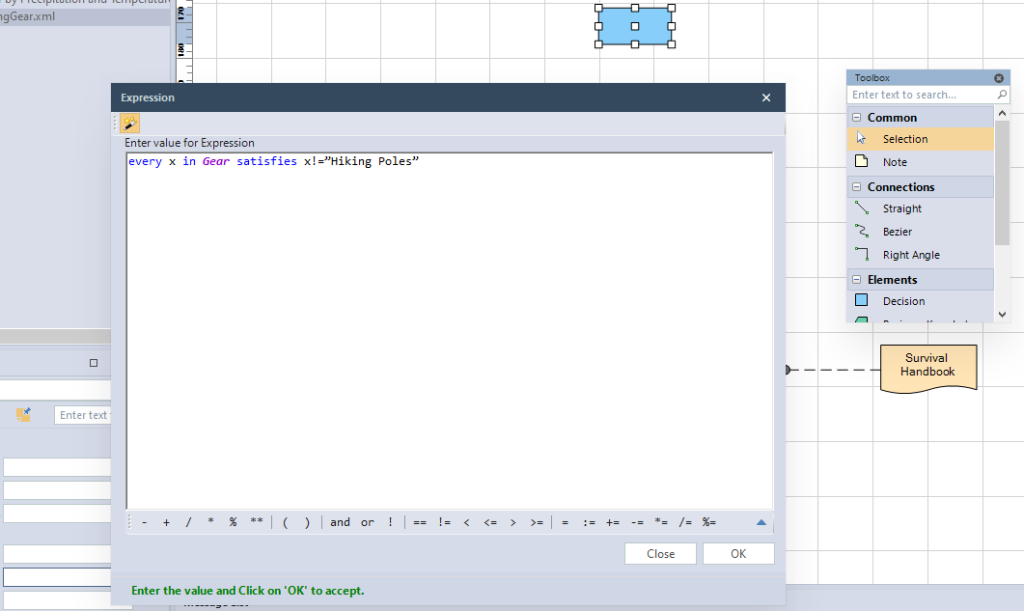Pick the Note tool in Toolbox
The height and width of the screenshot is (611, 1024).
[x=921, y=162]
